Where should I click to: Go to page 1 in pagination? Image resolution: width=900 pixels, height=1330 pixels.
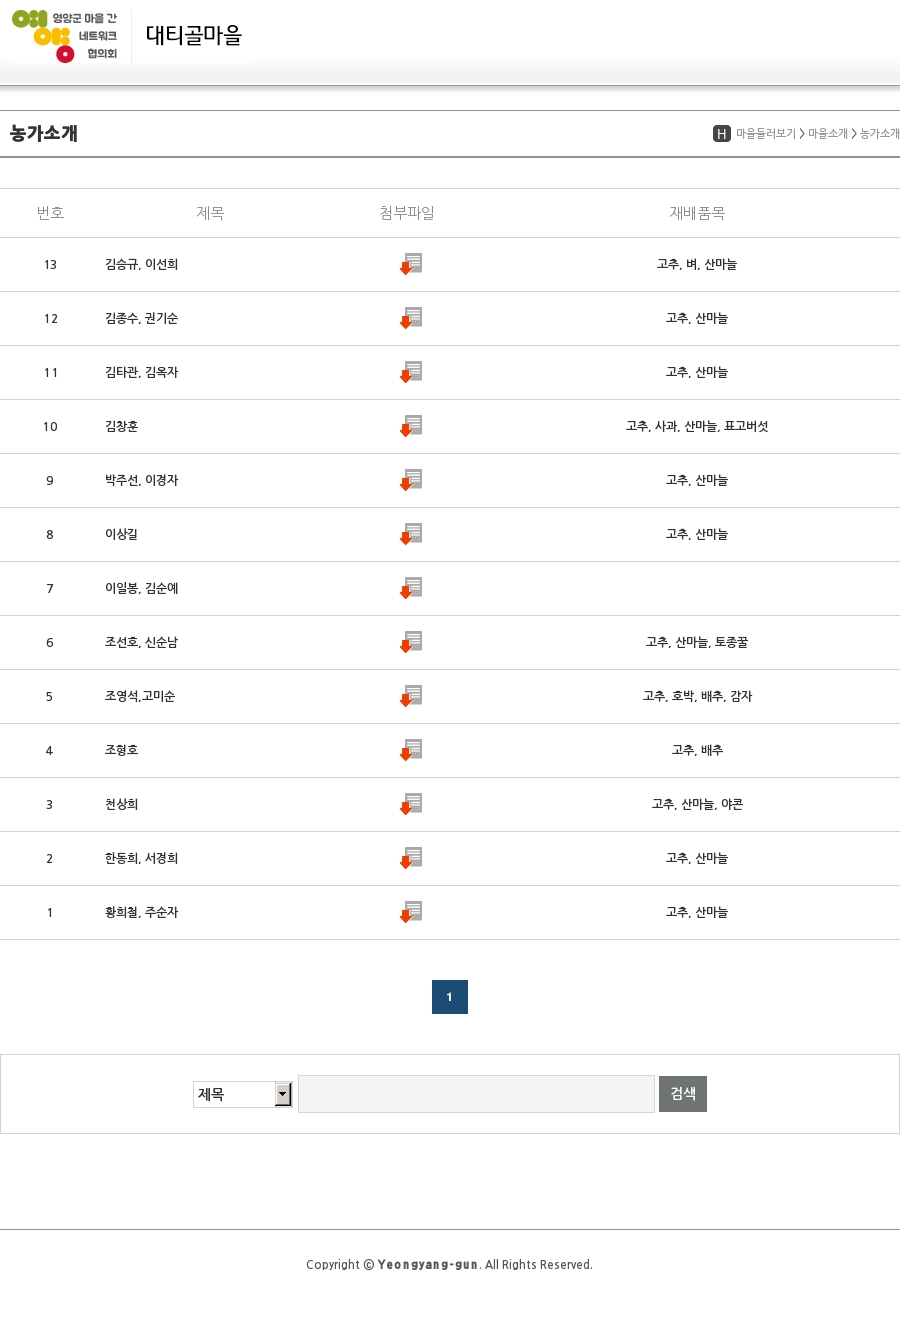[x=450, y=997]
